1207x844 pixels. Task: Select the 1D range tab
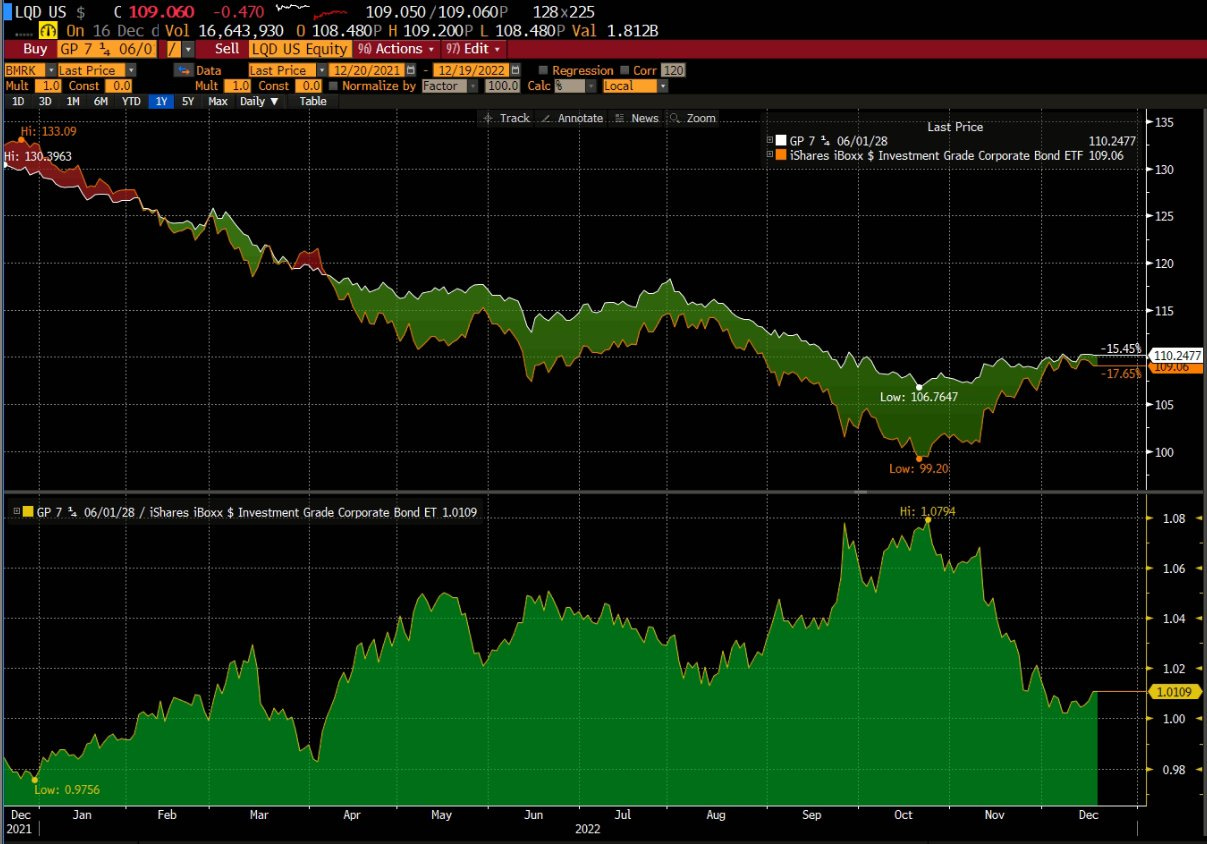click(18, 101)
